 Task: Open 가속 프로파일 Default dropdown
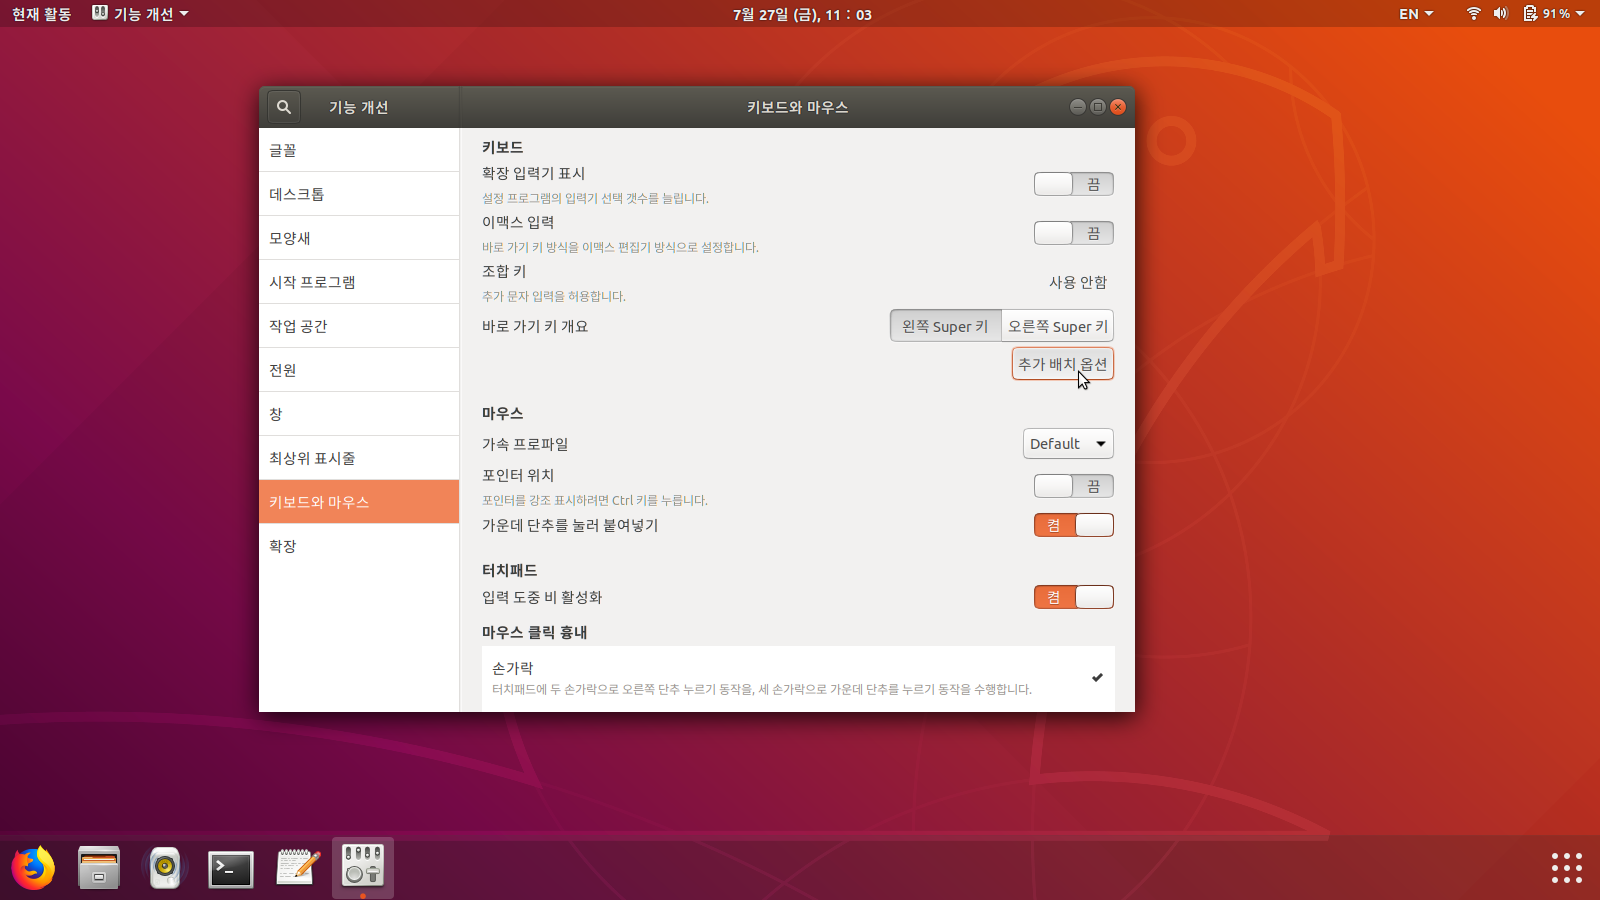(x=1068, y=444)
